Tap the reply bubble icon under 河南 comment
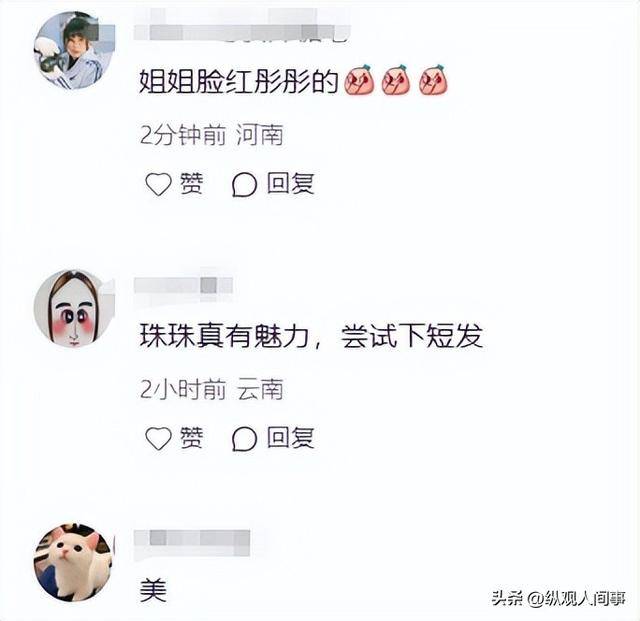 tap(244, 185)
